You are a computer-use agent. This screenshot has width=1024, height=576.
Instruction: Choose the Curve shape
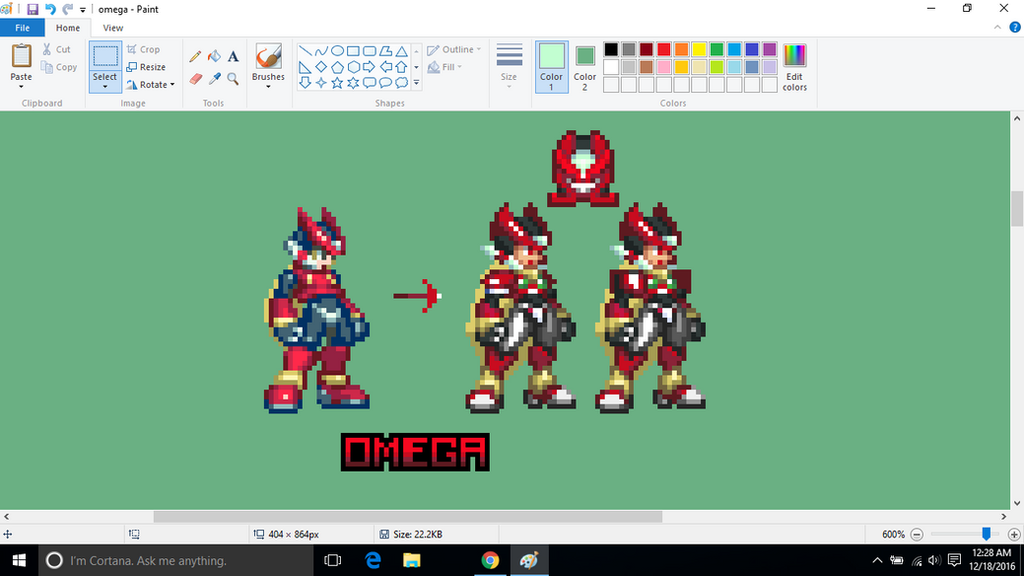[x=321, y=51]
